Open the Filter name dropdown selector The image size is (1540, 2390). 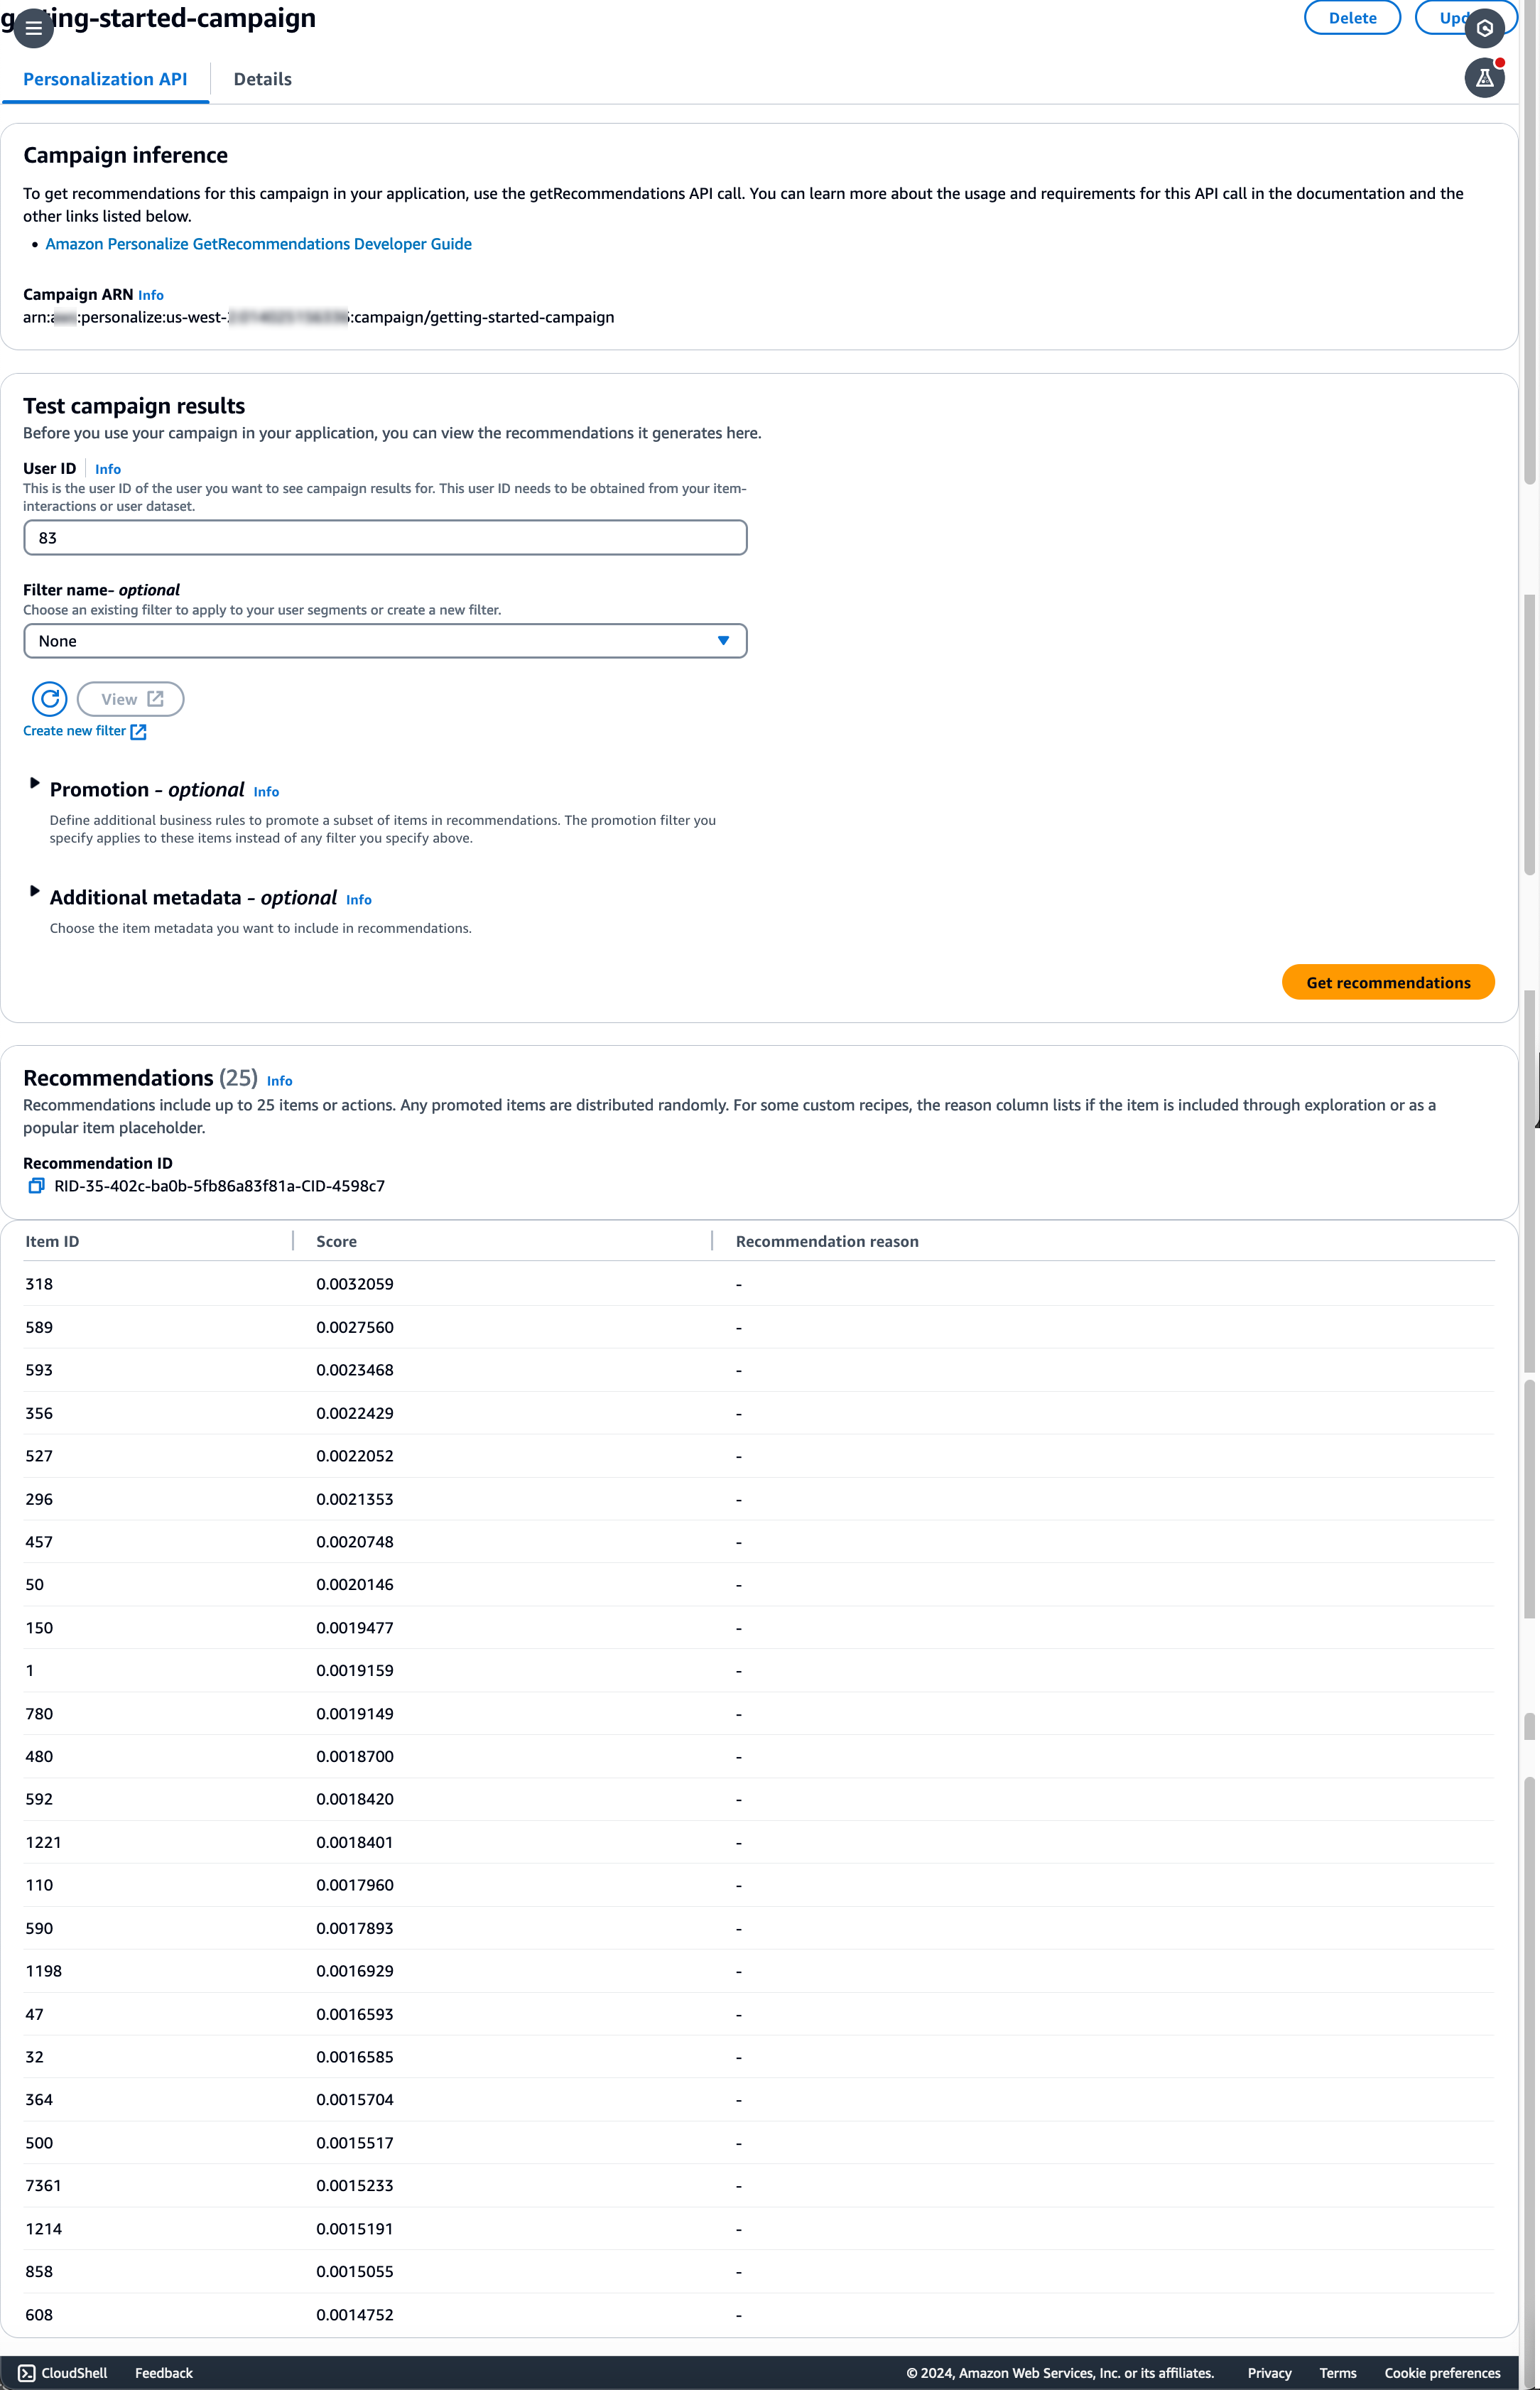[x=384, y=639]
